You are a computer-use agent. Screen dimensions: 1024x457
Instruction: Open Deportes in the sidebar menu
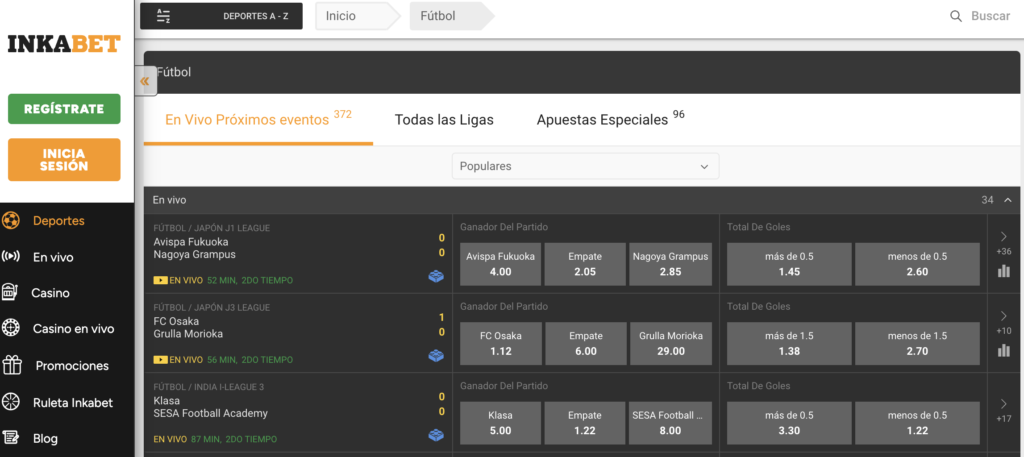pyautogui.click(x=59, y=221)
